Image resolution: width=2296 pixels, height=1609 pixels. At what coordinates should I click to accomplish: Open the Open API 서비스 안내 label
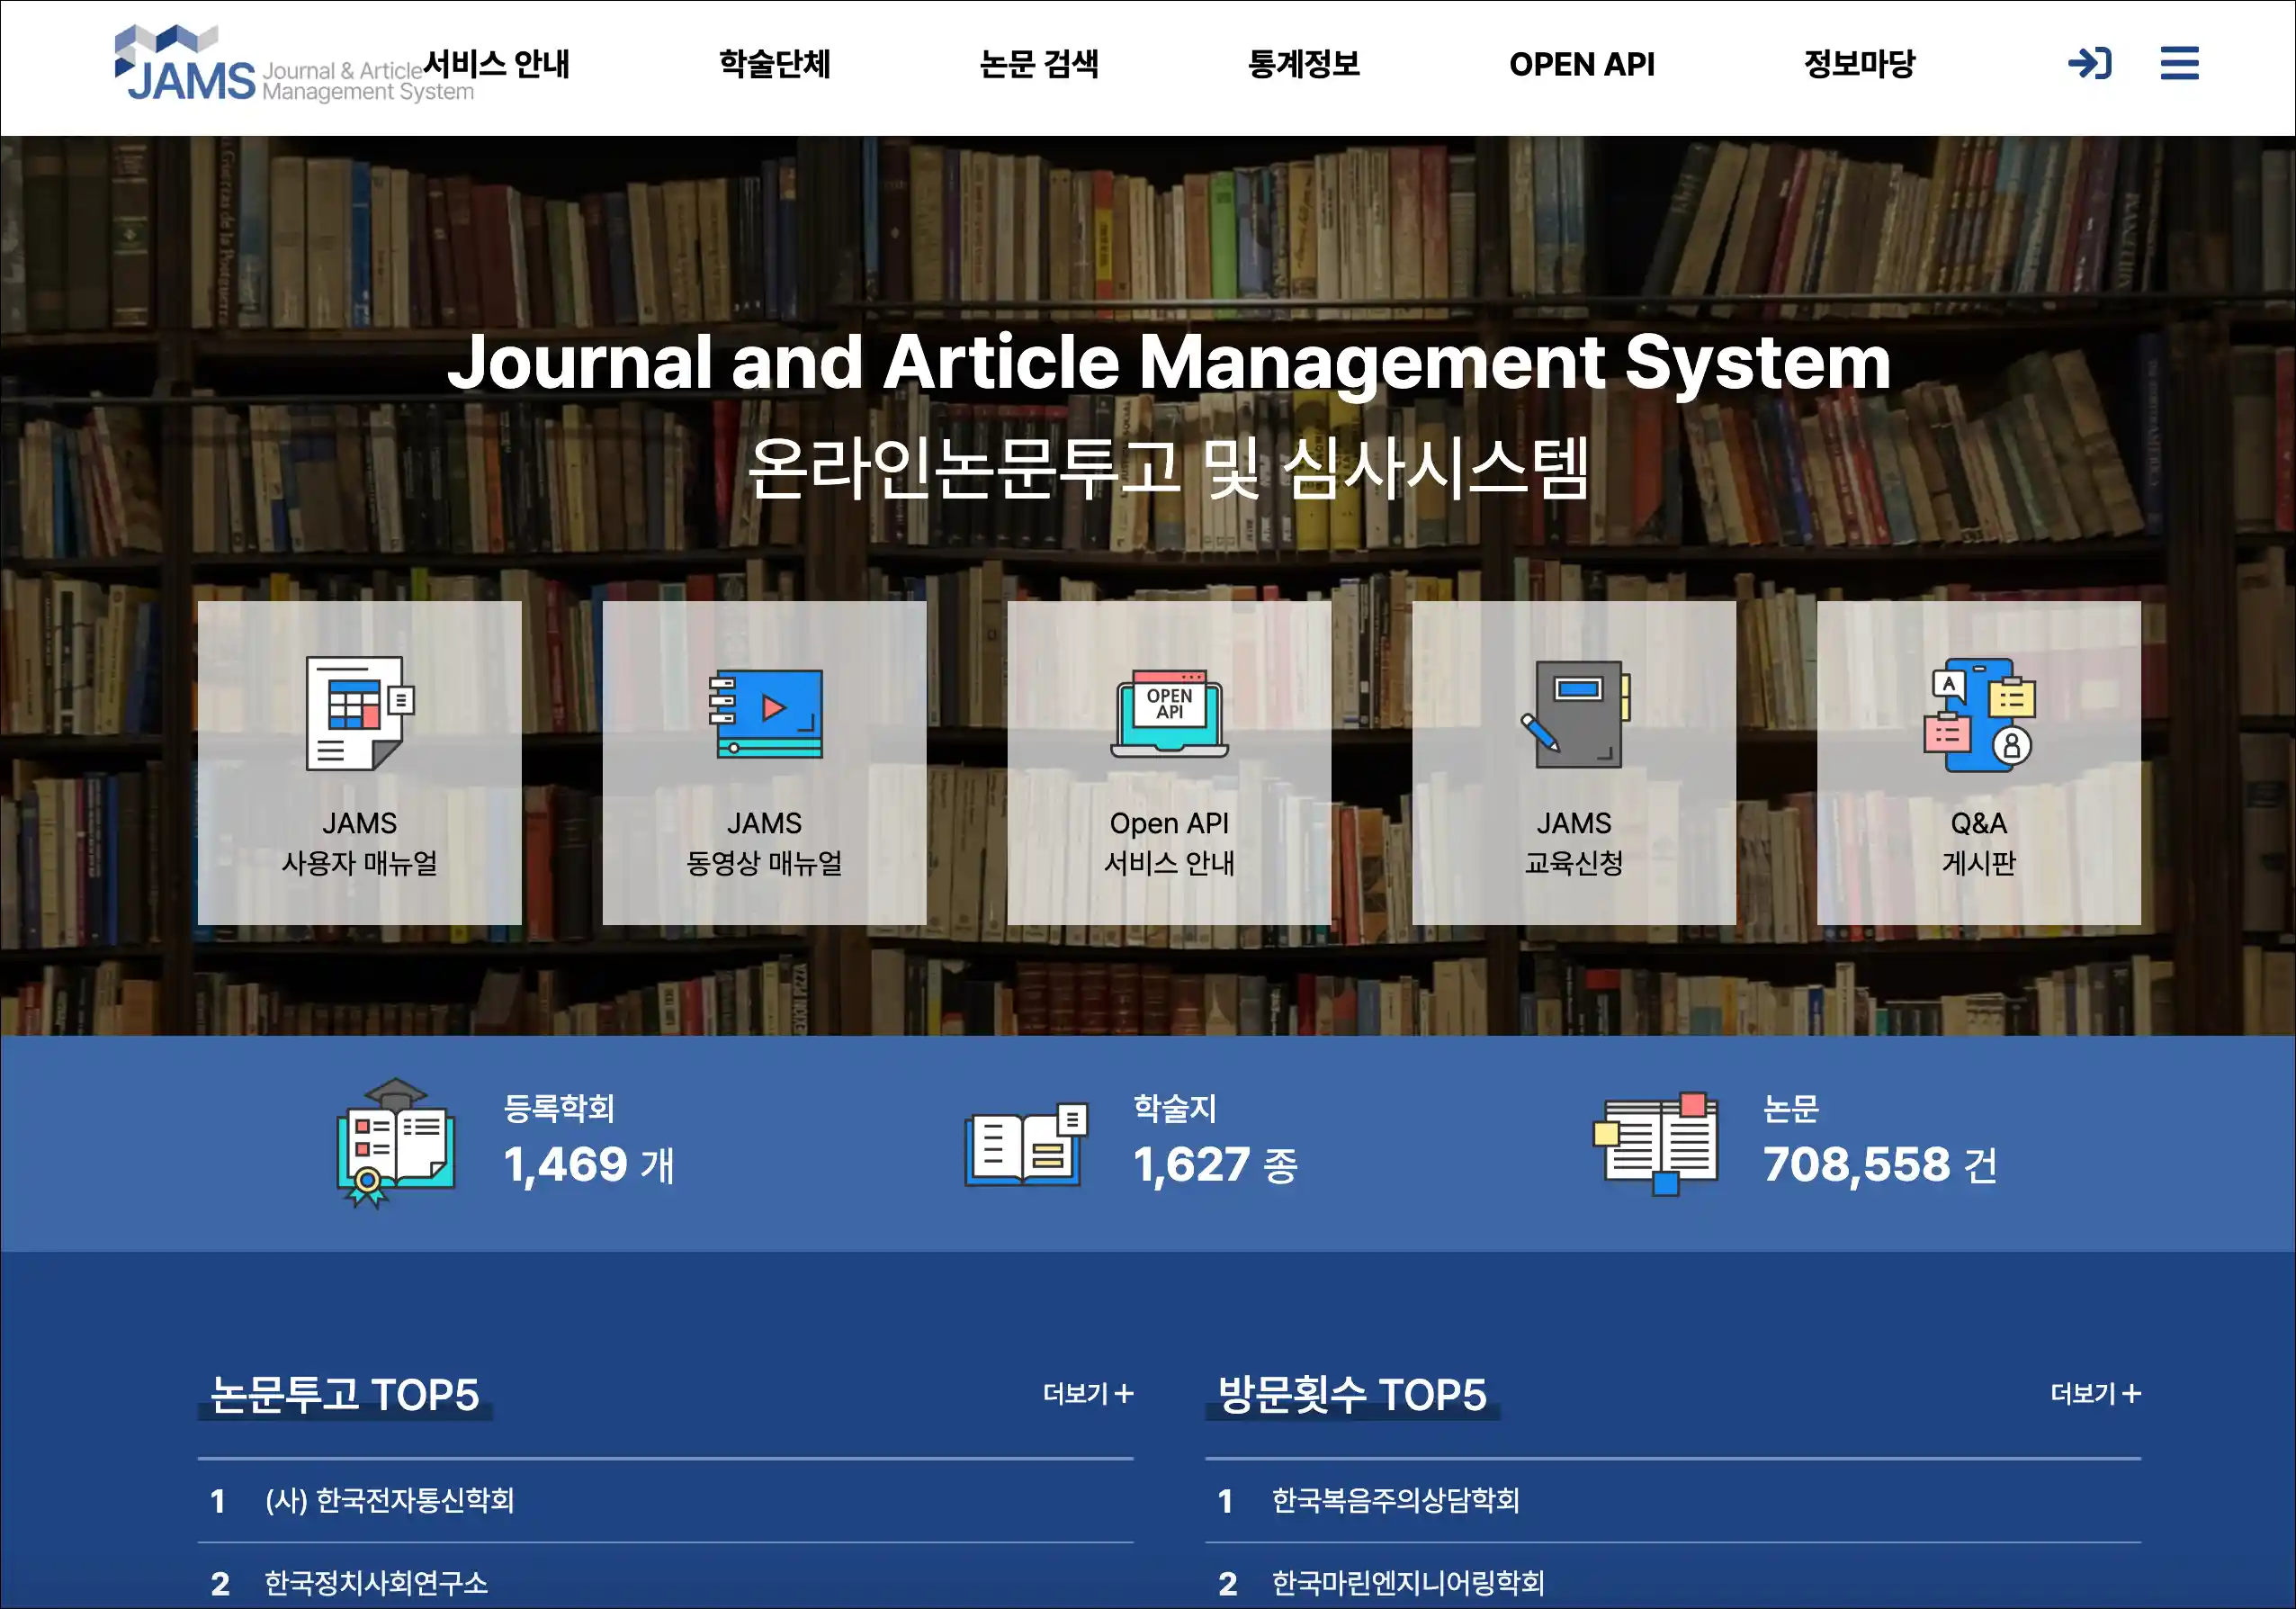1169,843
